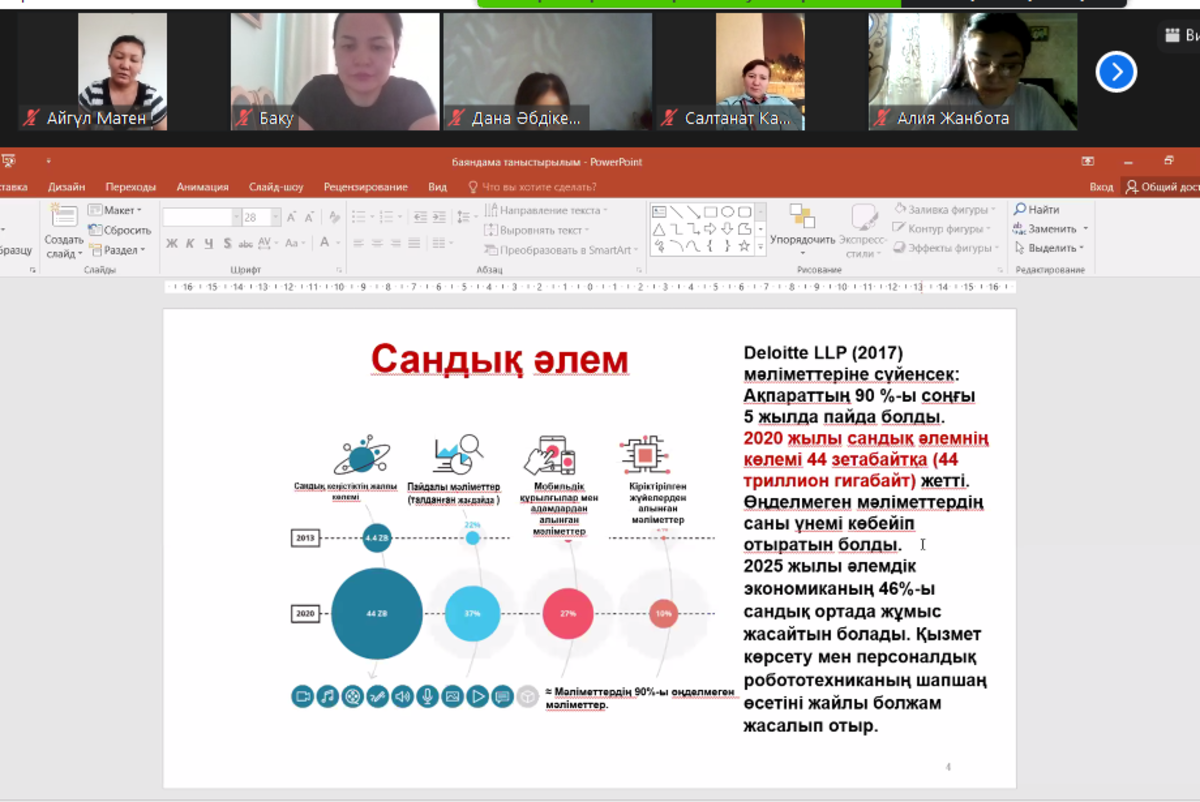The height and width of the screenshot is (802, 1200).
Task: Click the right block arrow shape
Action: pos(709,228)
